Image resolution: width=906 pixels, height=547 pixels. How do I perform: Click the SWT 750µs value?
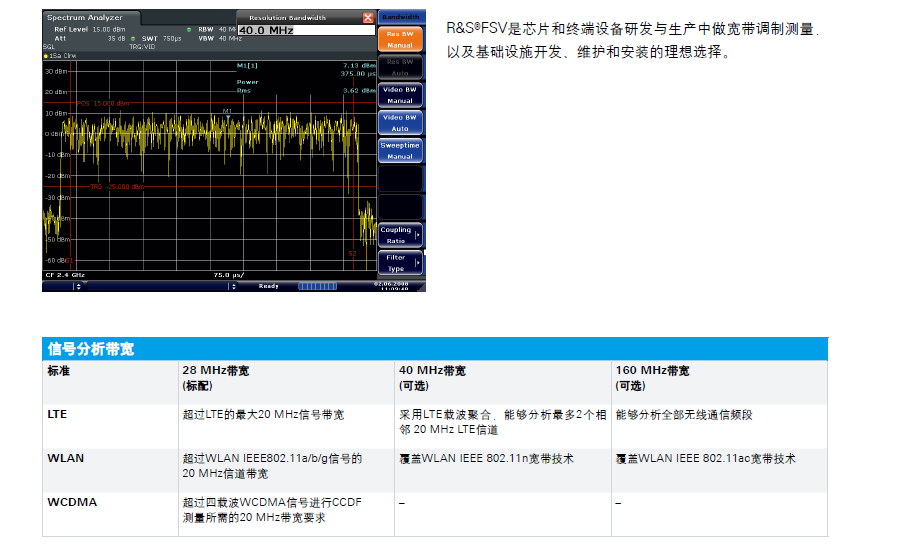pyautogui.click(x=172, y=39)
